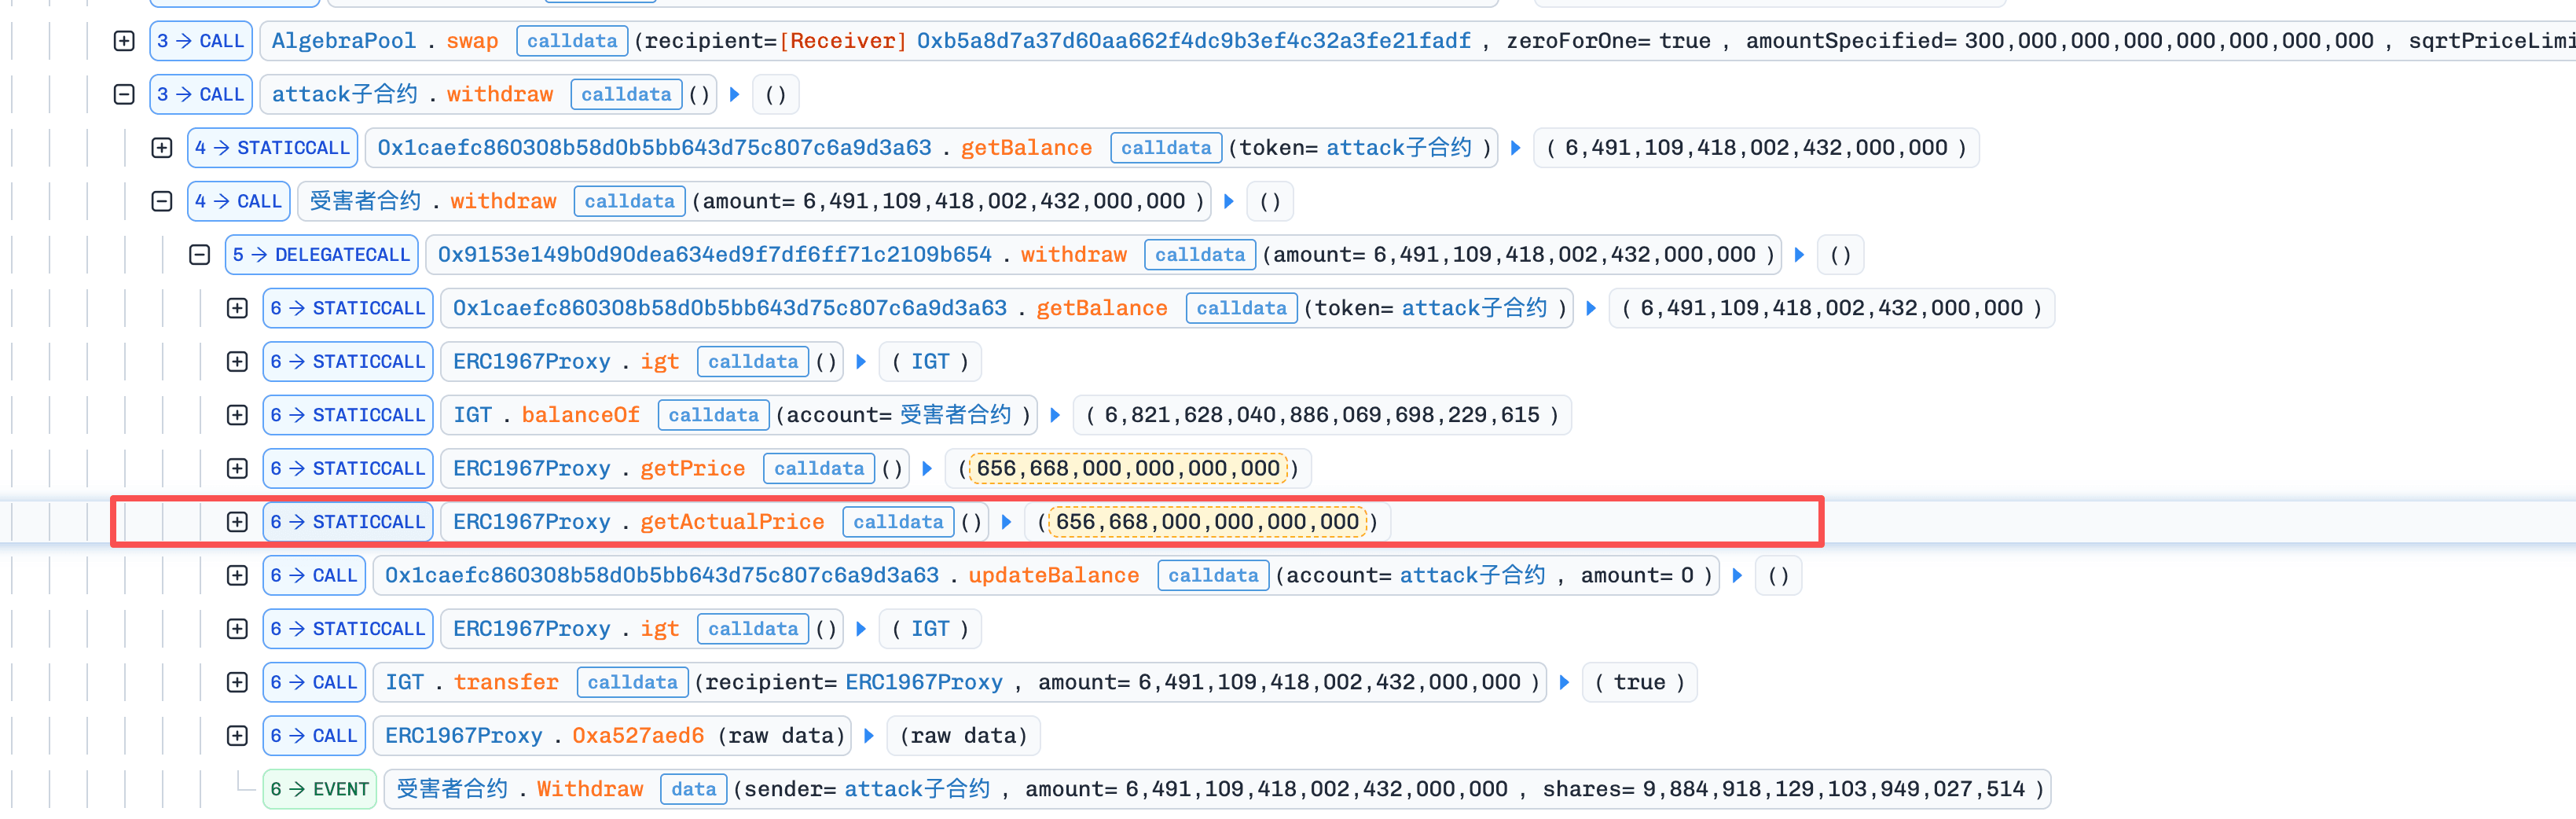Expand the getPrice staticcall row
The image size is (2576, 819).
(x=237, y=468)
